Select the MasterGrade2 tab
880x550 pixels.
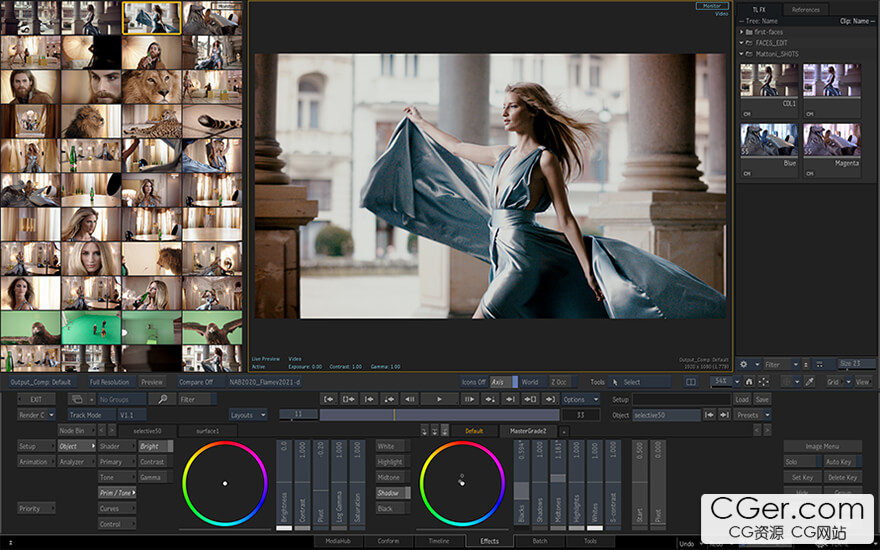(528, 431)
